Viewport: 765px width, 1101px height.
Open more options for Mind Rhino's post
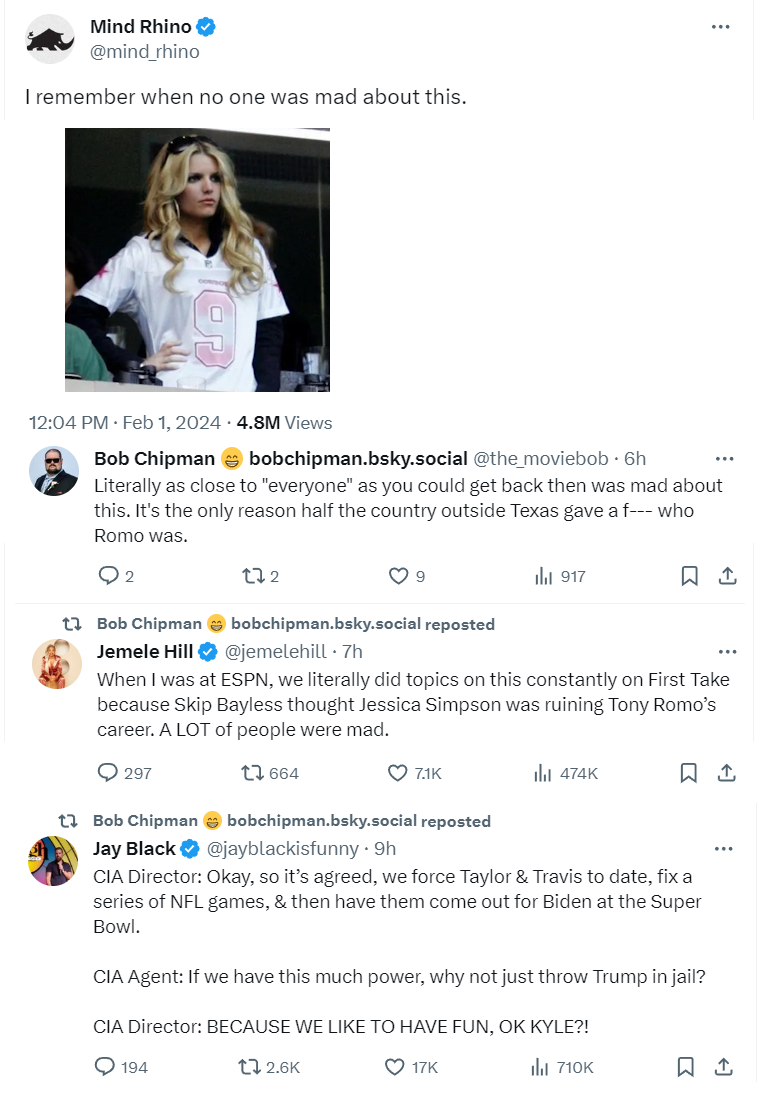coord(721,27)
